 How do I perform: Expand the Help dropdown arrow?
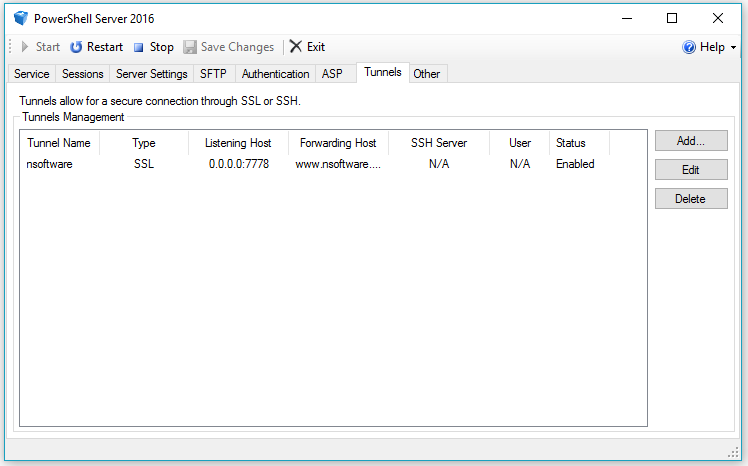coord(733,47)
